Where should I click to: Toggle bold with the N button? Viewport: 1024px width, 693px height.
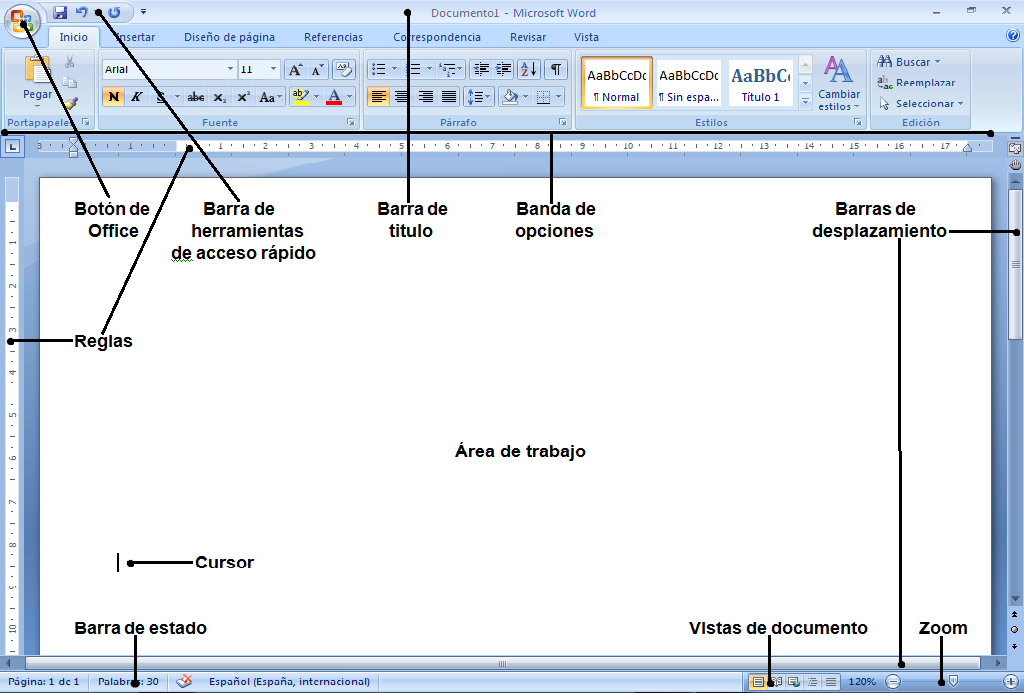pyautogui.click(x=113, y=96)
